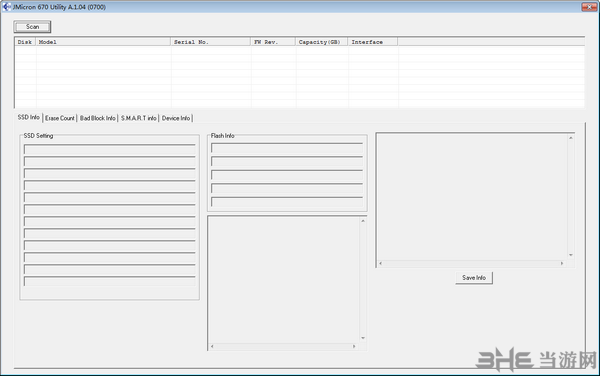Click the Scan button
Screen dimensions: 600x376
(x=33, y=27)
